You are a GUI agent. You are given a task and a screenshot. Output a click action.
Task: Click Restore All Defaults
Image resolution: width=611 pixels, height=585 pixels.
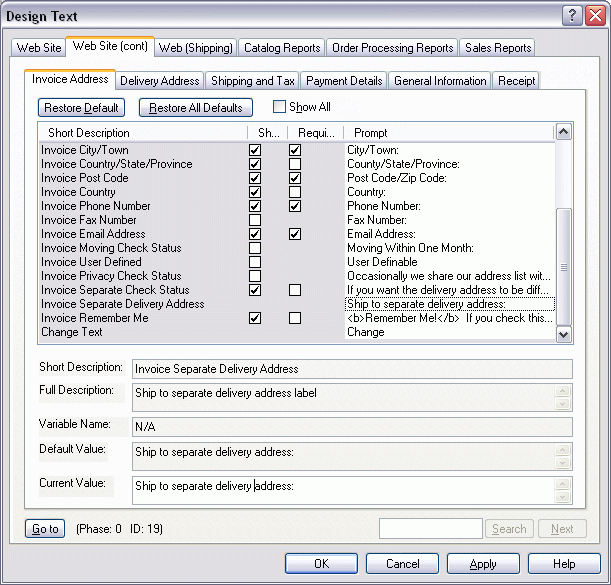(x=196, y=108)
